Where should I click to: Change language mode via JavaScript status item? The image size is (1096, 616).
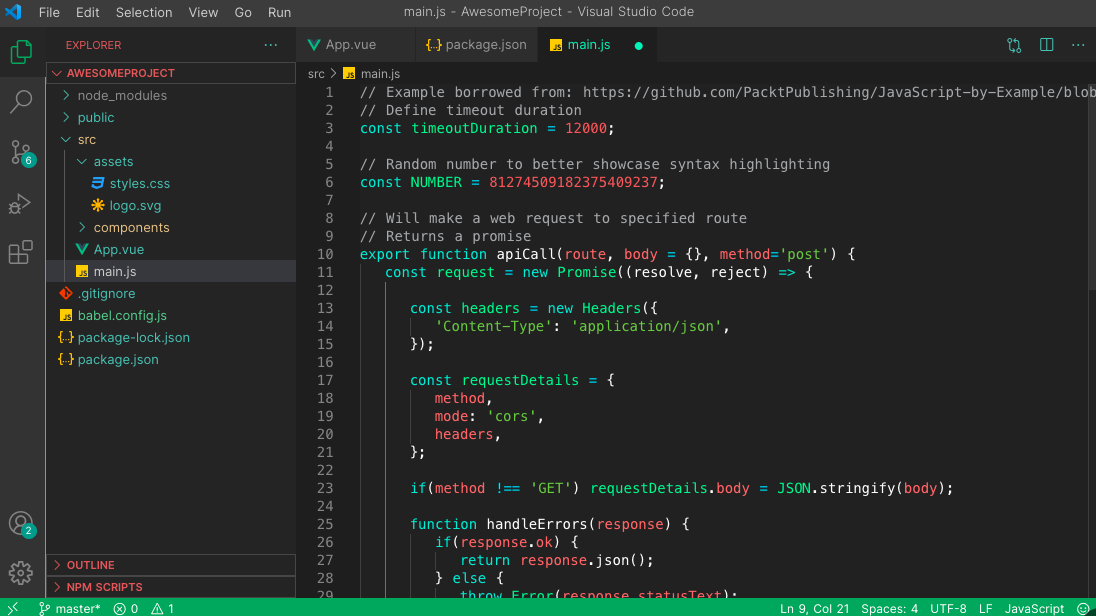tap(1034, 608)
